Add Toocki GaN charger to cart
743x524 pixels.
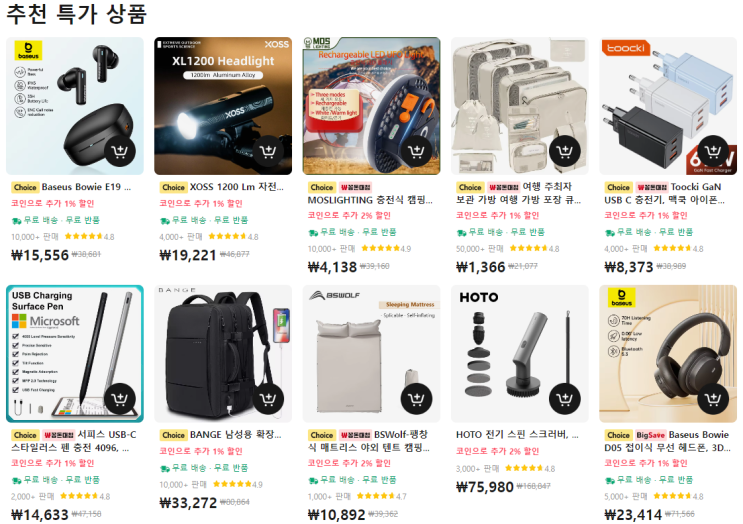pos(713,151)
